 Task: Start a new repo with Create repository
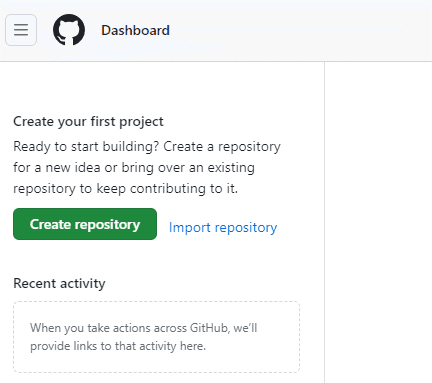(85, 224)
